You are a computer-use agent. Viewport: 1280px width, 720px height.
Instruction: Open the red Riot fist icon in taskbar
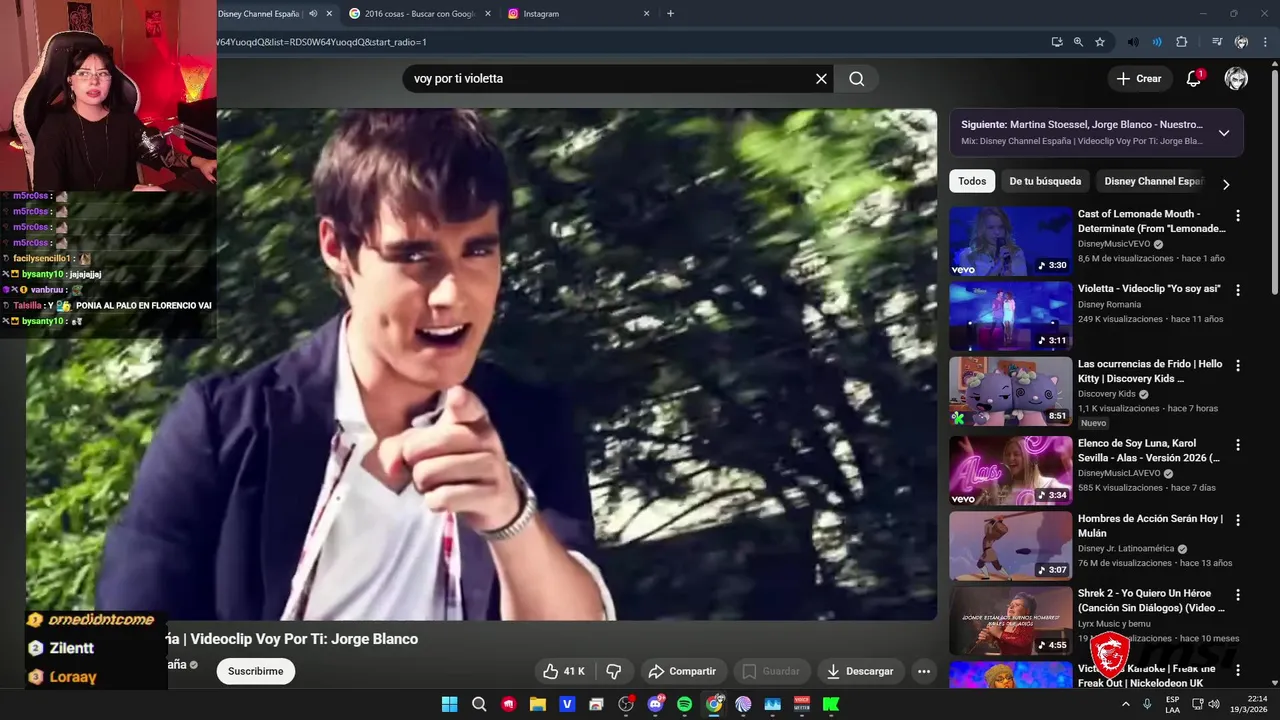(509, 704)
